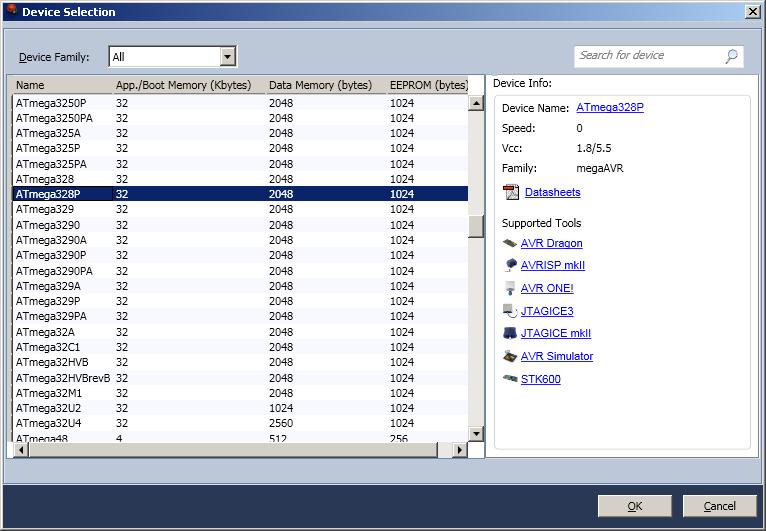Click the AVRISP mkII programmer icon
This screenshot has width=766, height=531.
point(510,265)
